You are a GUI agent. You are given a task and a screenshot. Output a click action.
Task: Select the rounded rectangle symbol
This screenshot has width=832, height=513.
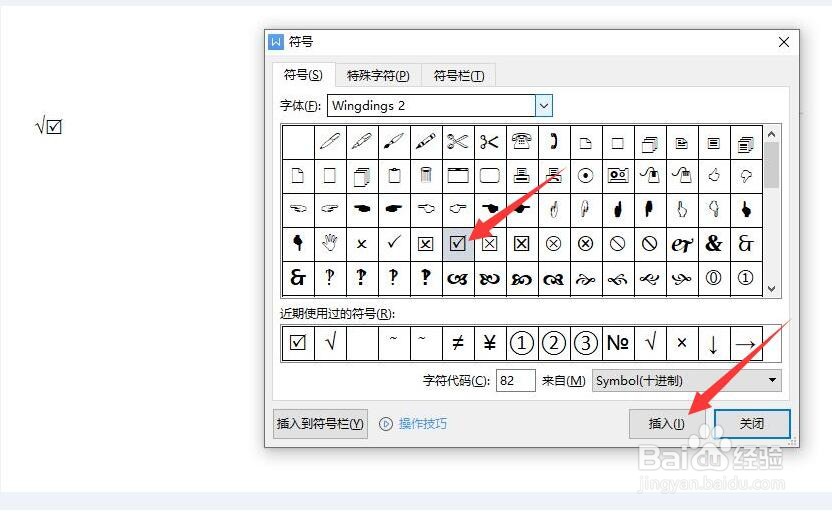pos(489,175)
